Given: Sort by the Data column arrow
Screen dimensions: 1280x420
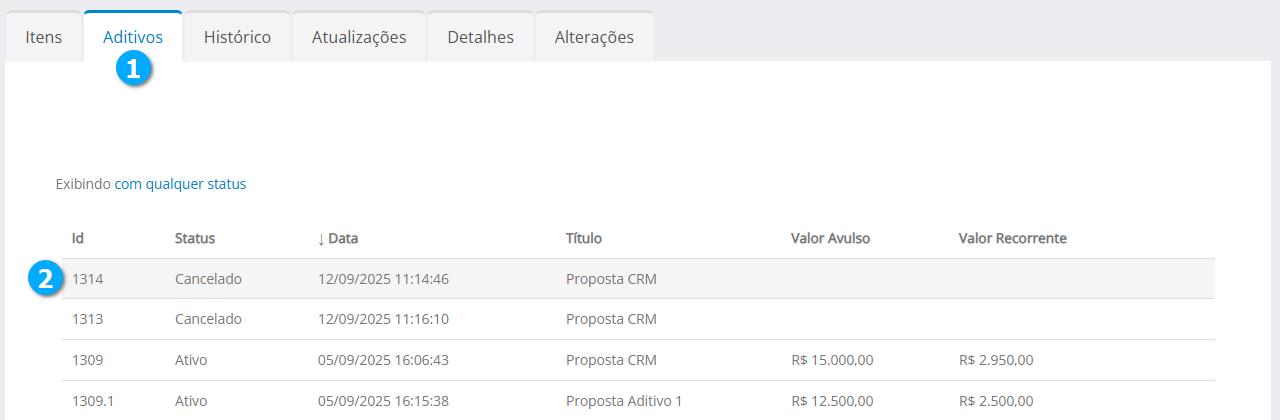Looking at the screenshot, I should click(321, 239).
